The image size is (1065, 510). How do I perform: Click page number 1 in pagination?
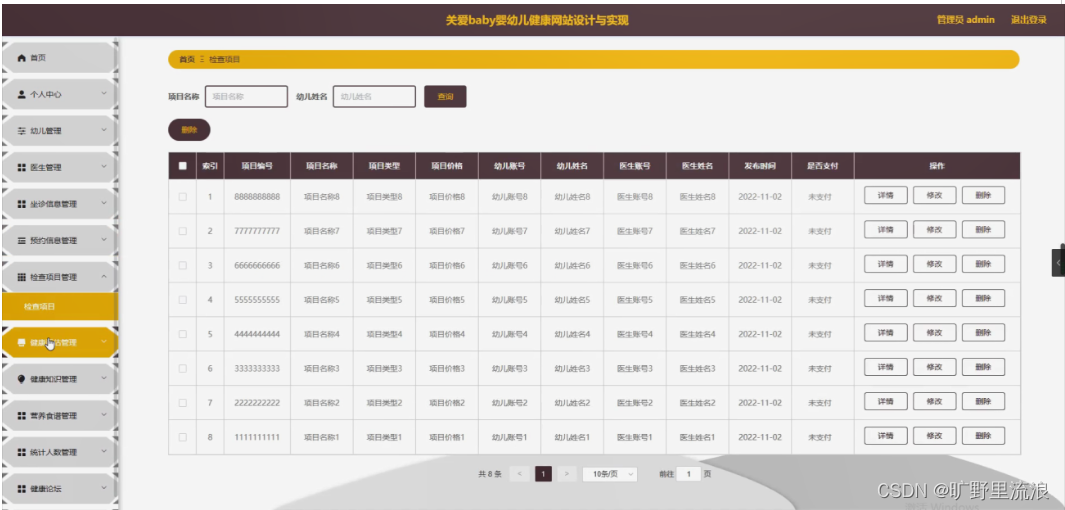point(543,474)
